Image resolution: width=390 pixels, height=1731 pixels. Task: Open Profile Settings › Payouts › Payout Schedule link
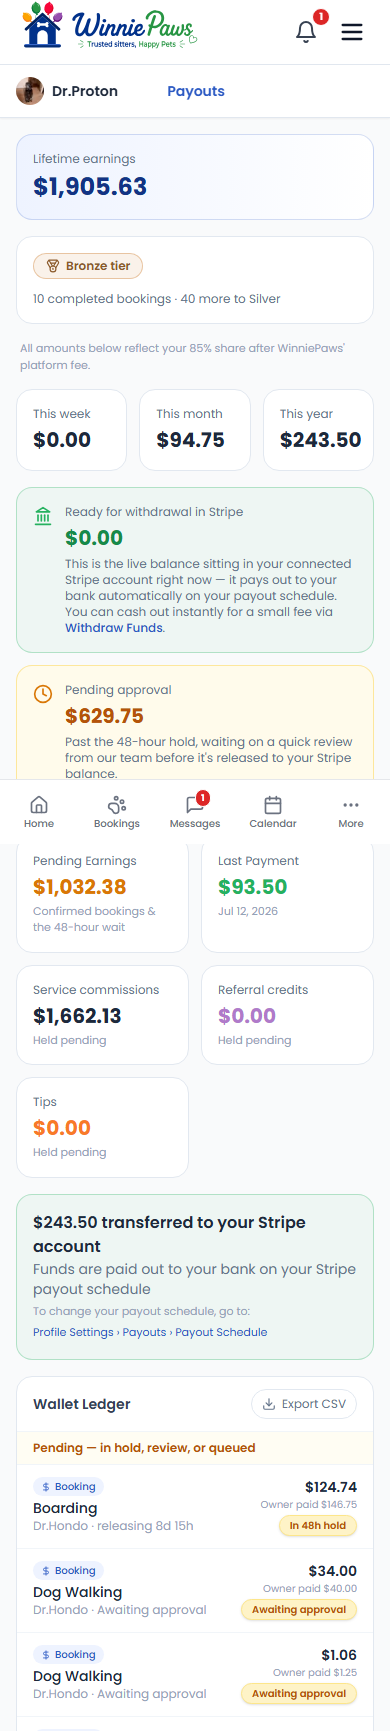pyautogui.click(x=150, y=1332)
